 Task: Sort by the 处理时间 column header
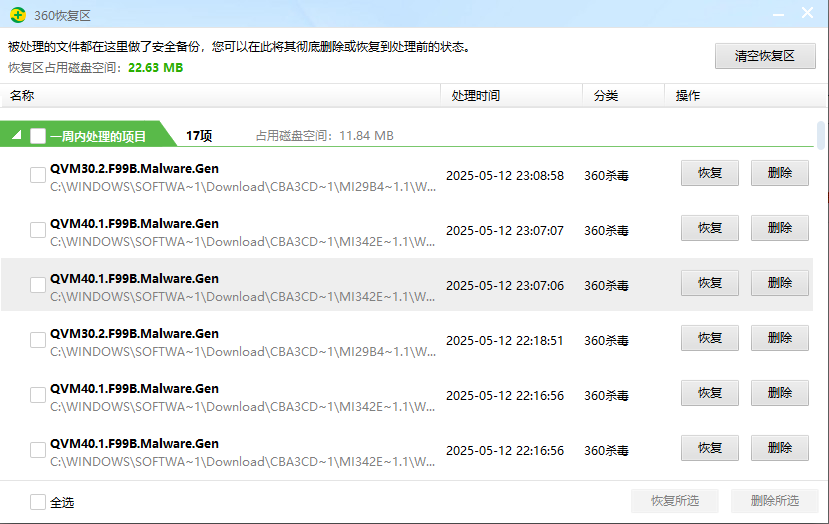coord(475,96)
